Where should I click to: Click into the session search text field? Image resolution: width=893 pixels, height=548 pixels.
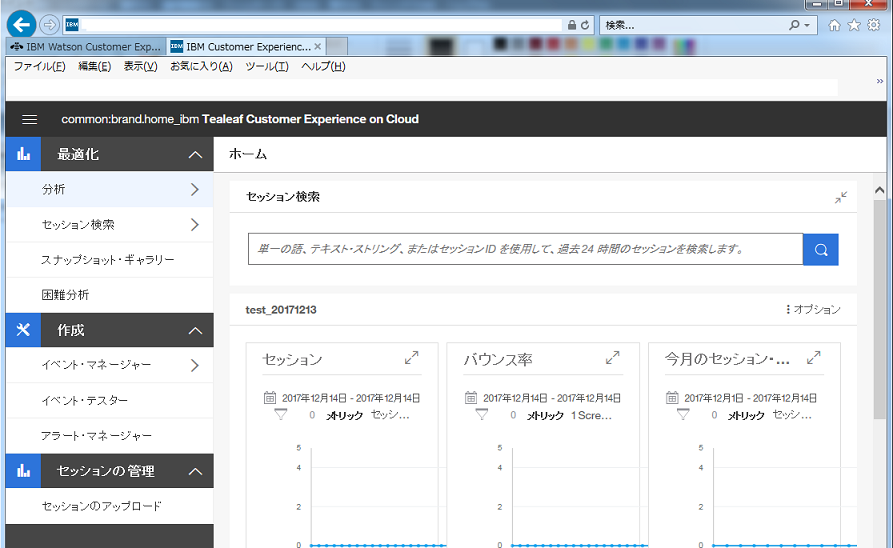click(525, 250)
